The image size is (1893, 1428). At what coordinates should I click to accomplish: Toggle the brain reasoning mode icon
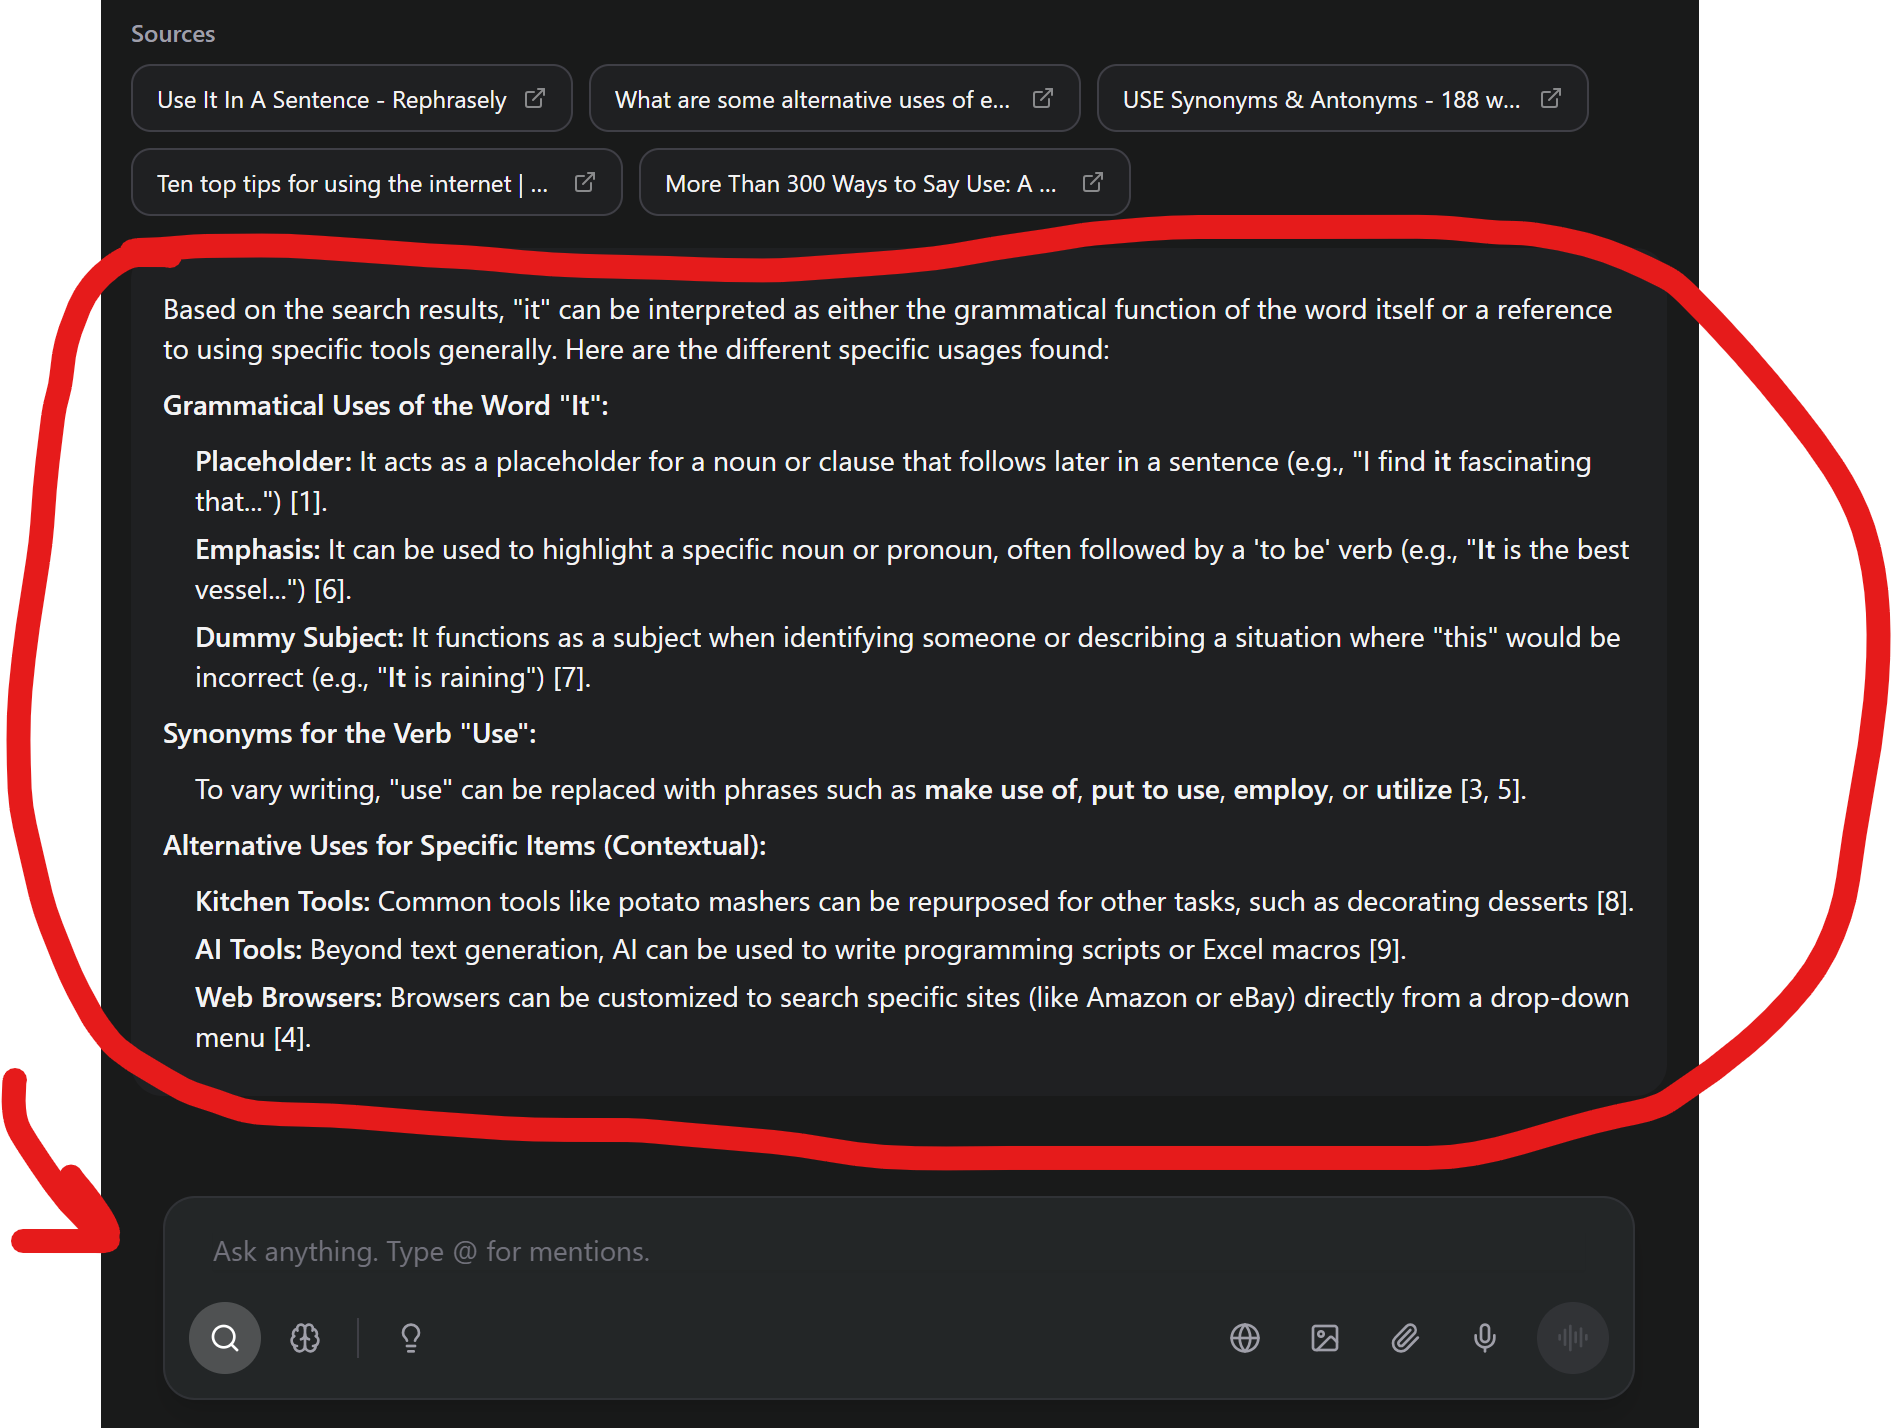coord(305,1338)
